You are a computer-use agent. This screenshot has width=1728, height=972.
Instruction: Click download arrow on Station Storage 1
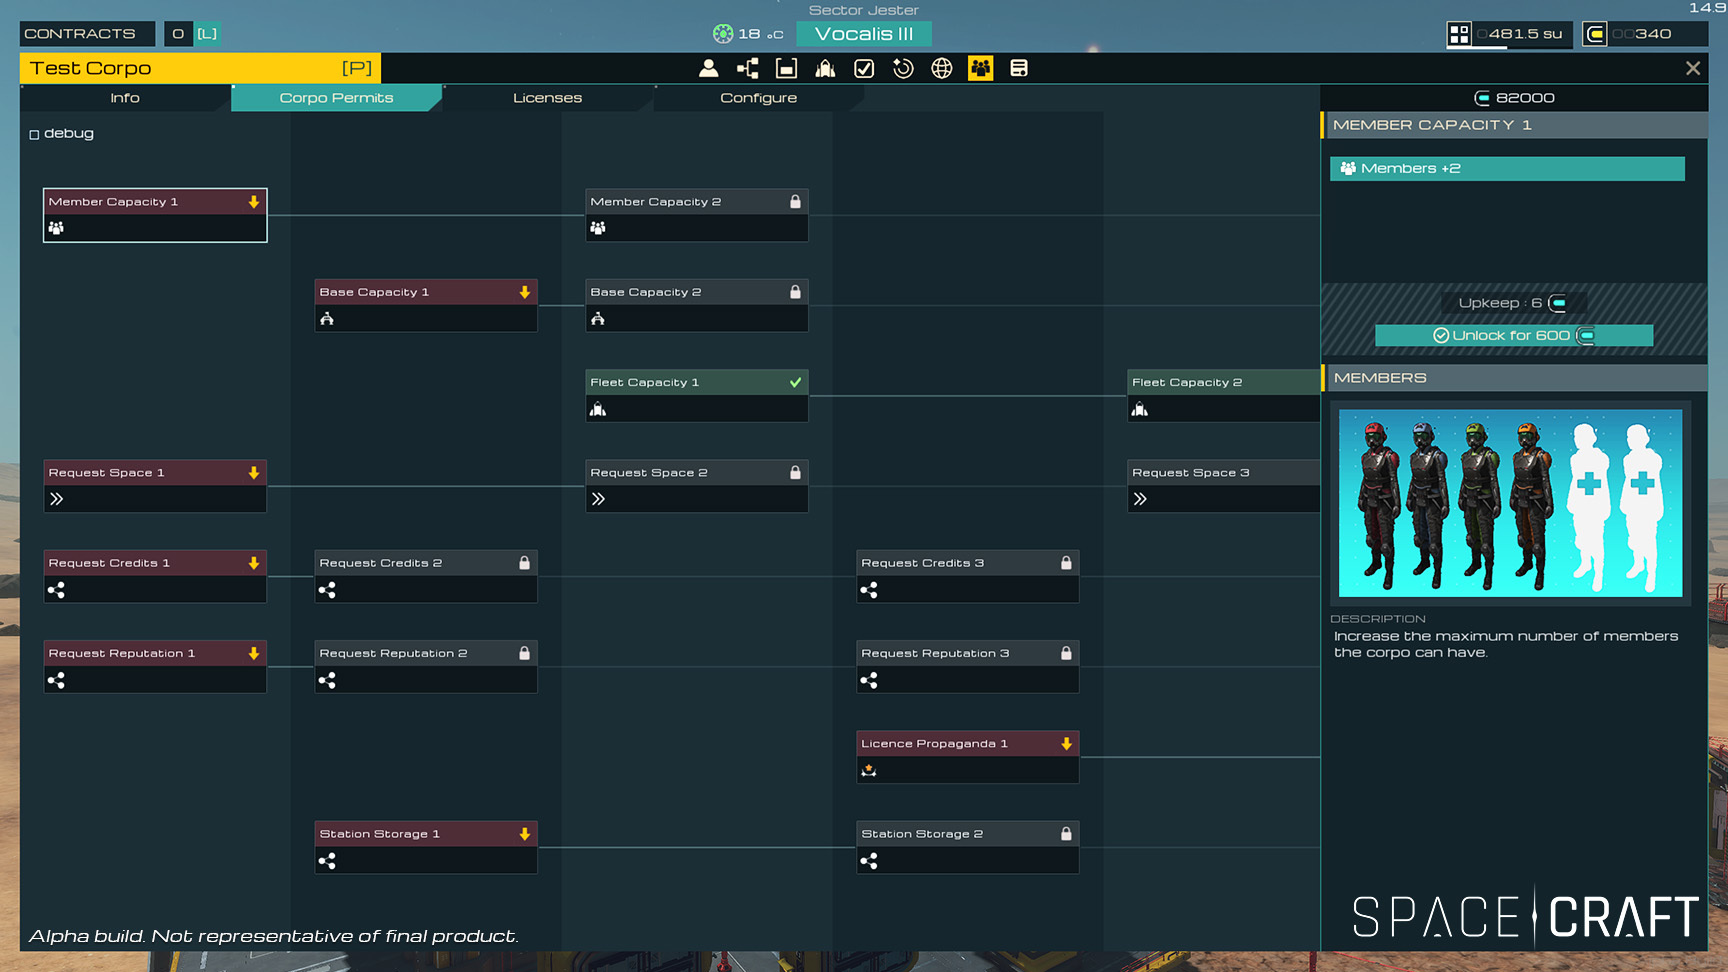point(525,834)
